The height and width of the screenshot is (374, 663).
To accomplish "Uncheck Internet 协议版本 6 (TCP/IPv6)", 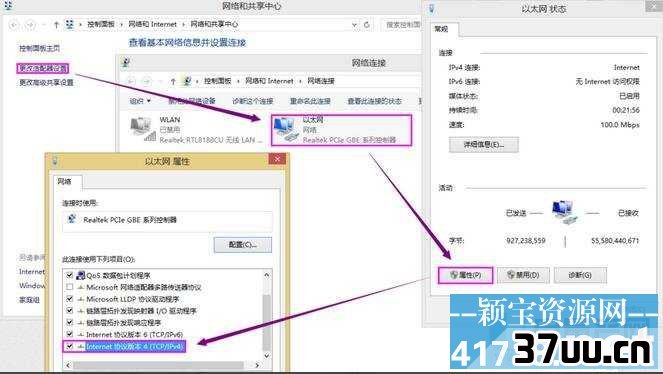I will pos(70,334).
